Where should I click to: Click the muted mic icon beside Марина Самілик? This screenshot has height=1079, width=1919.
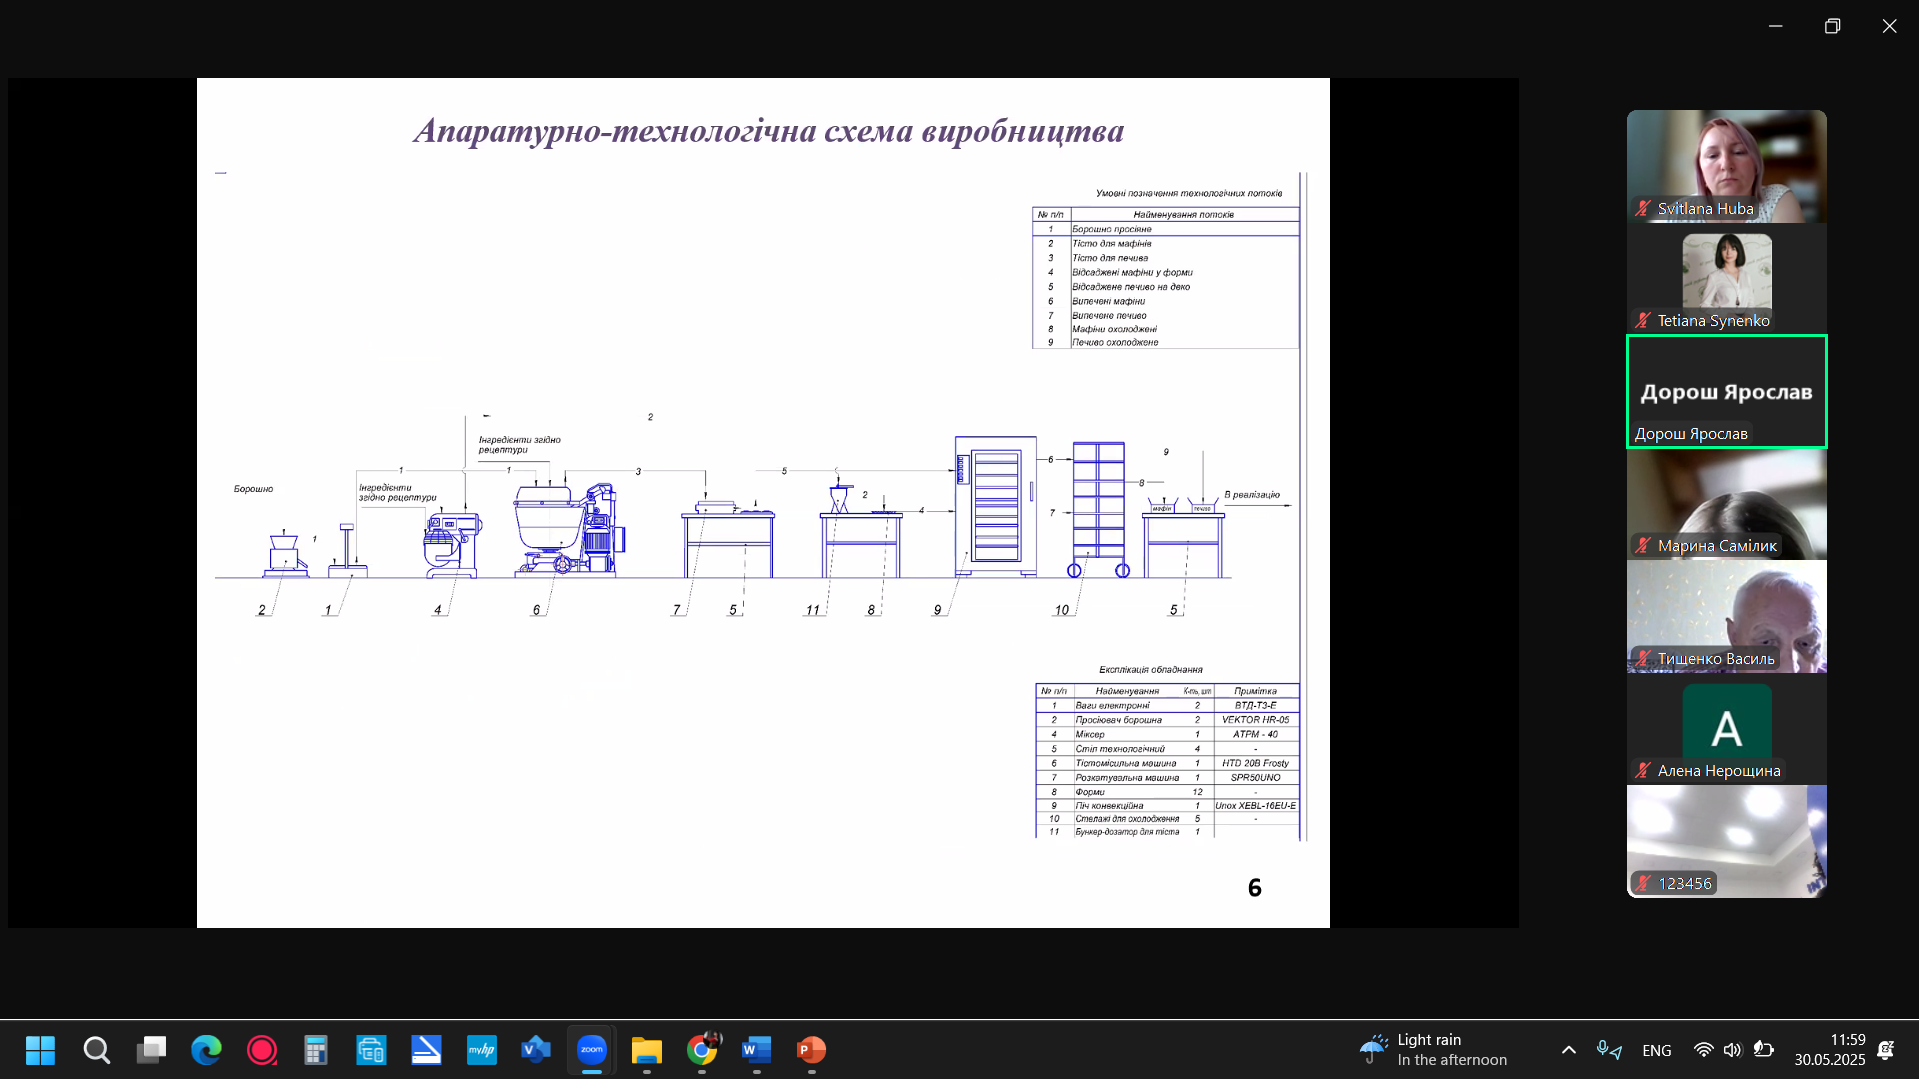(x=1643, y=545)
